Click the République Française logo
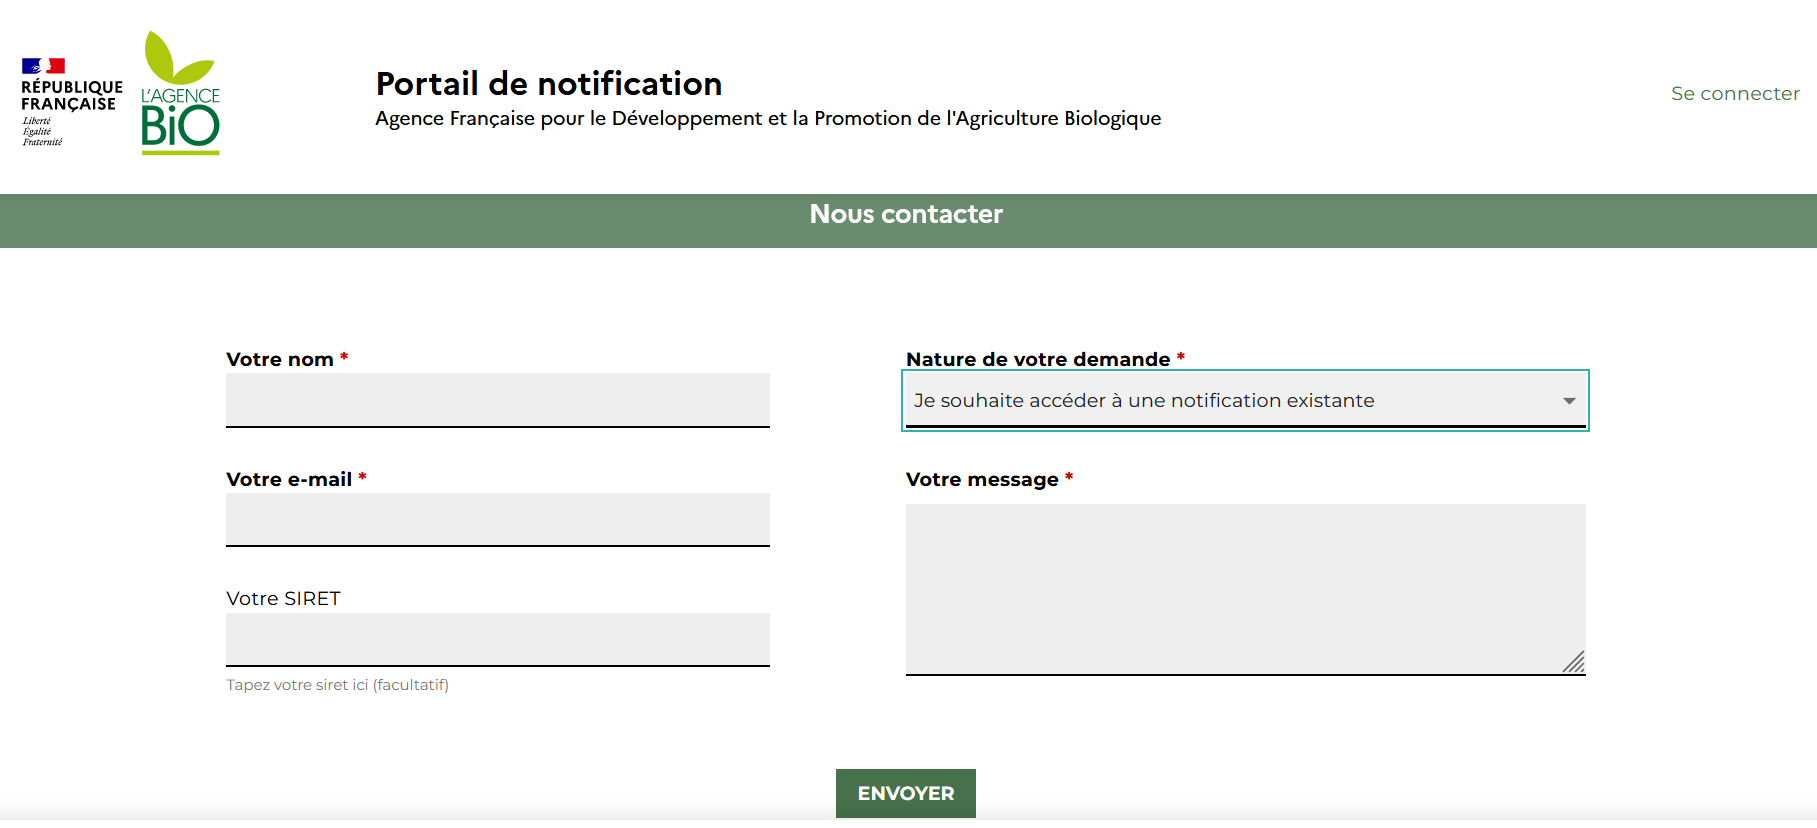The image size is (1817, 828). coord(72,102)
